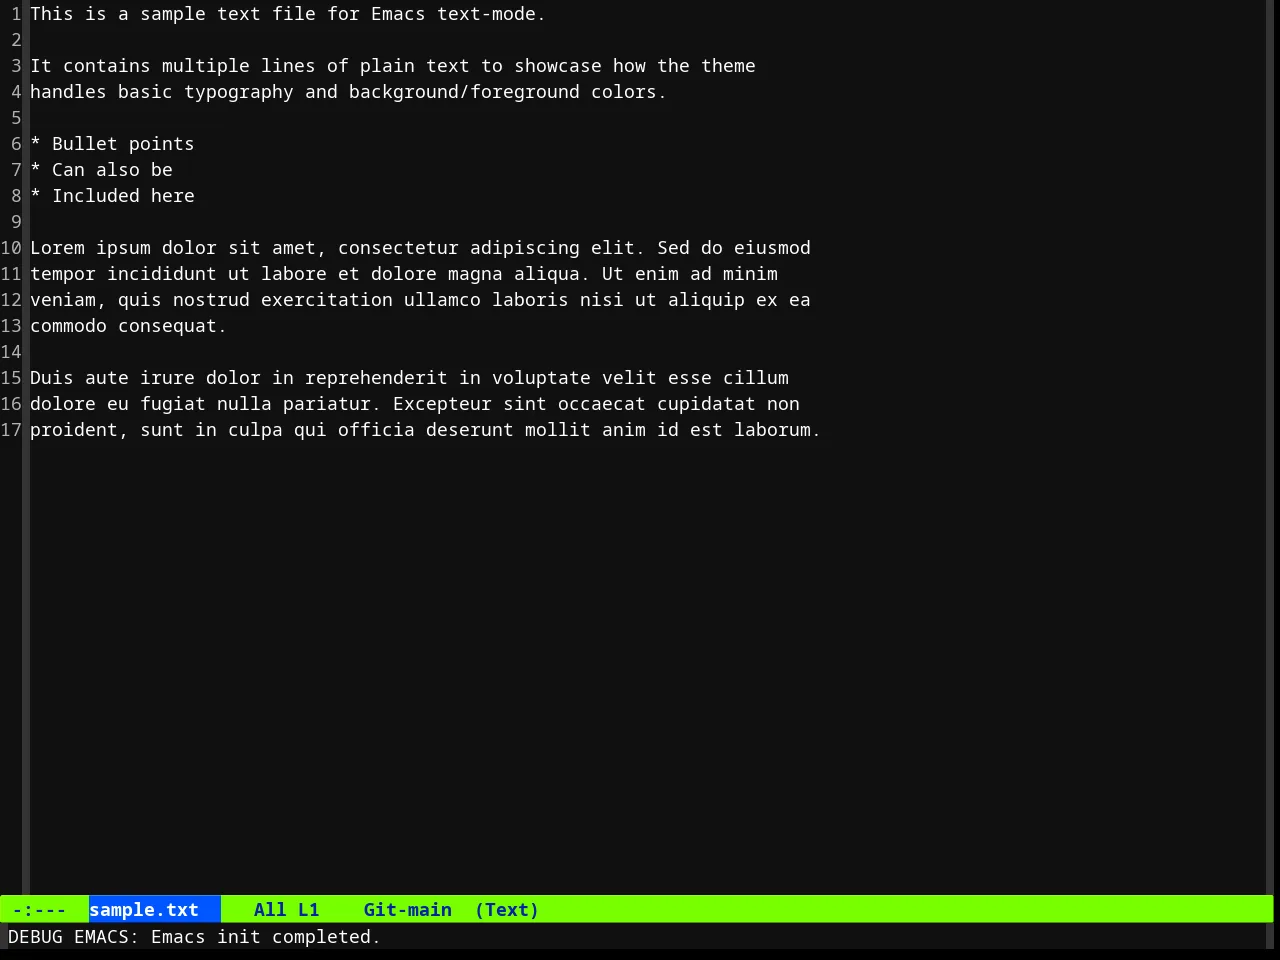The height and width of the screenshot is (960, 1280).
Task: Click 'background/foreground' on line 4
Action: coord(464,92)
